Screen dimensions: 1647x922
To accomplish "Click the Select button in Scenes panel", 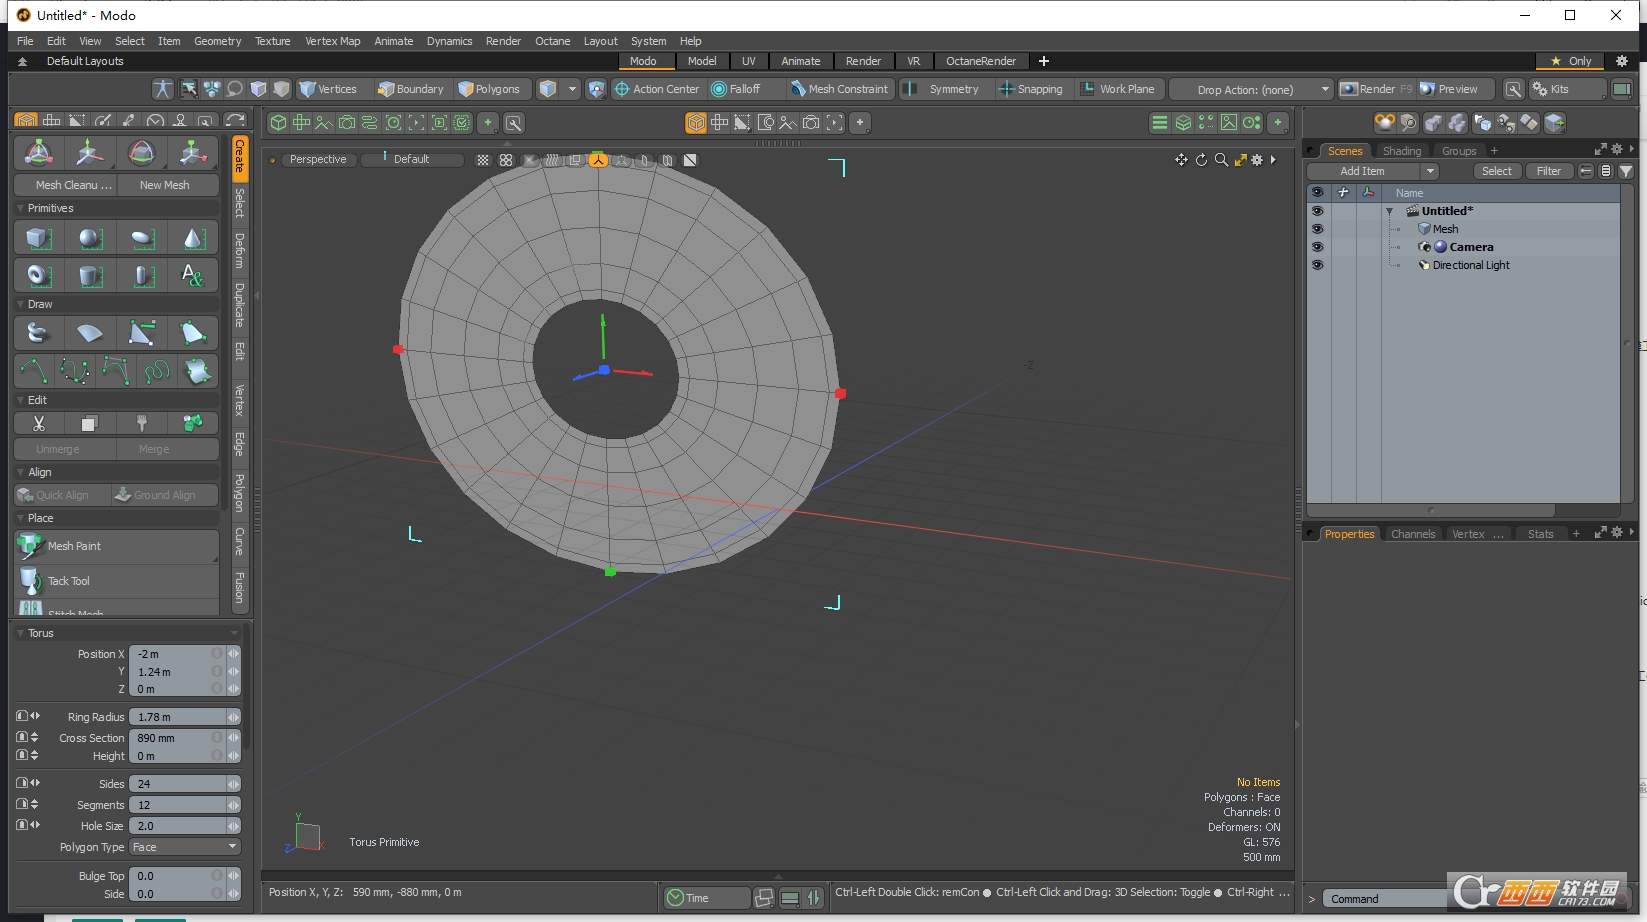I will click(x=1497, y=171).
